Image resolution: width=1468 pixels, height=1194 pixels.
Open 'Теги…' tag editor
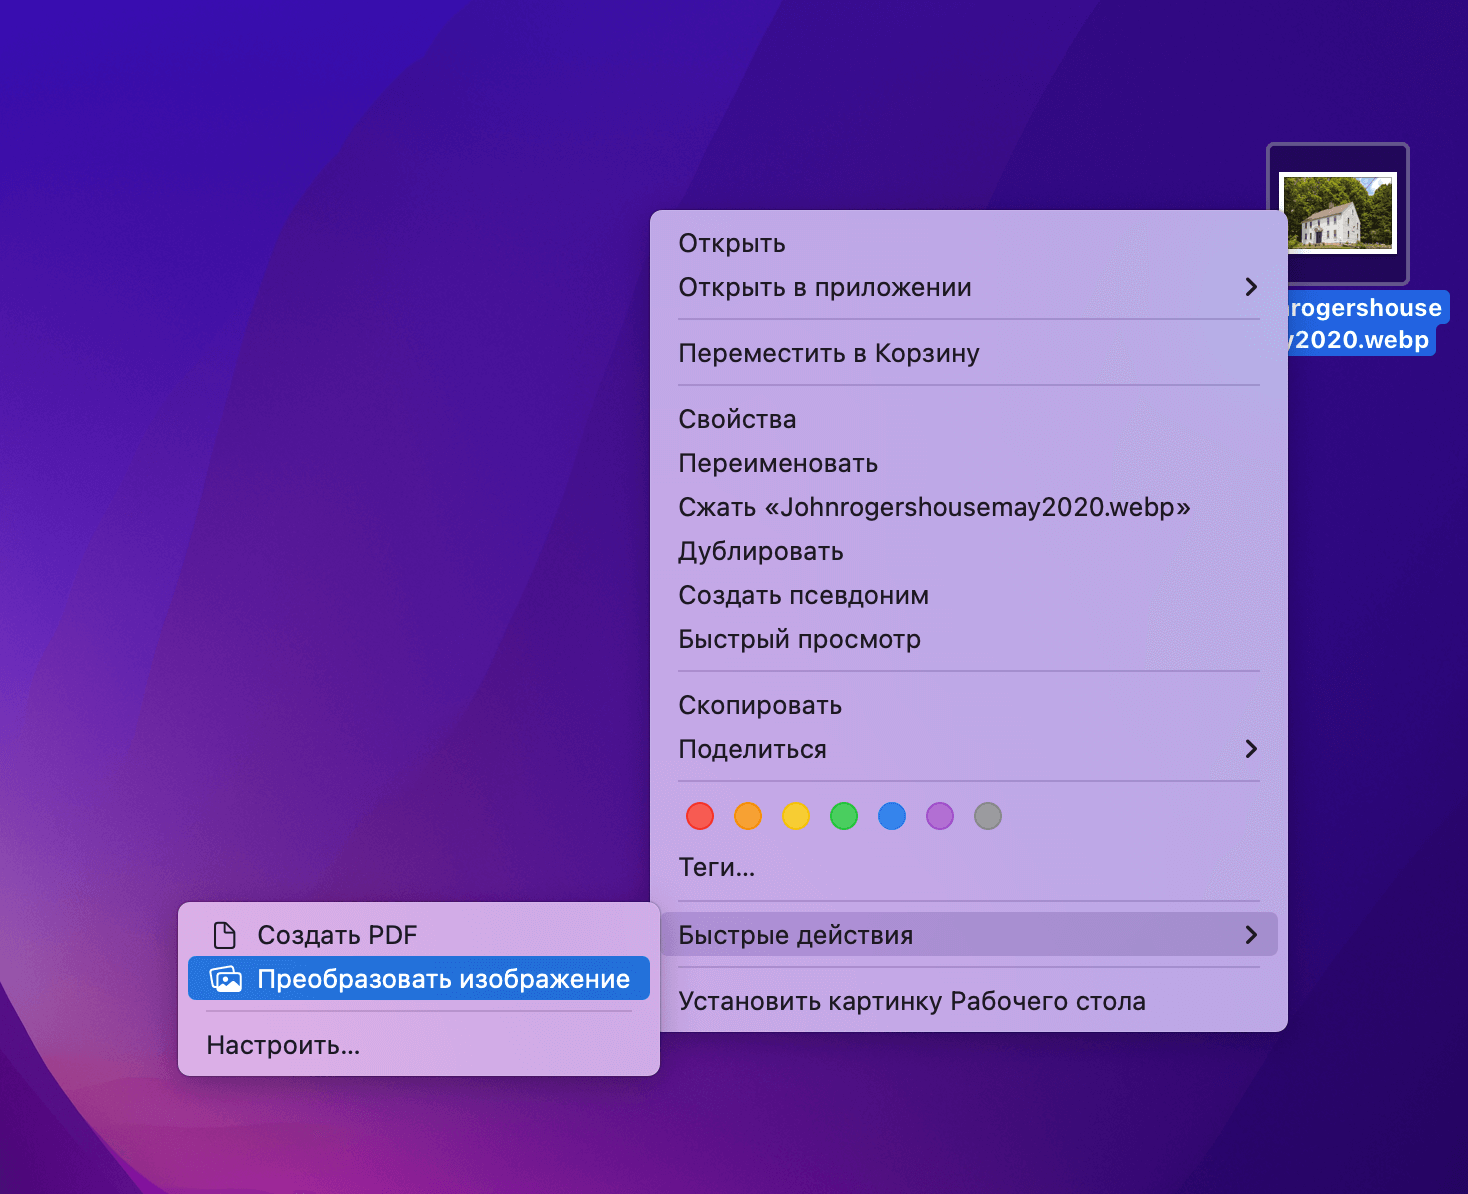coord(717,867)
